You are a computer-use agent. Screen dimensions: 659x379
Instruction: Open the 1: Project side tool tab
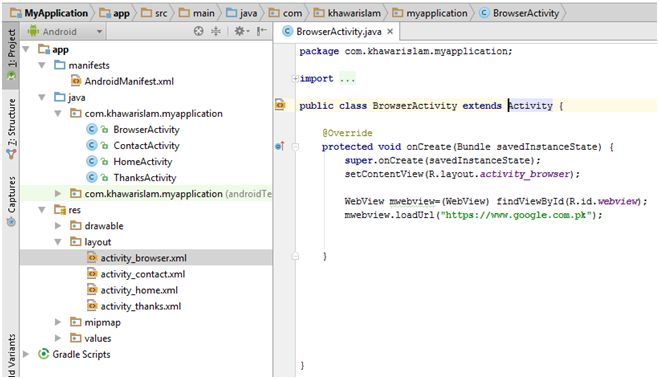[11, 54]
